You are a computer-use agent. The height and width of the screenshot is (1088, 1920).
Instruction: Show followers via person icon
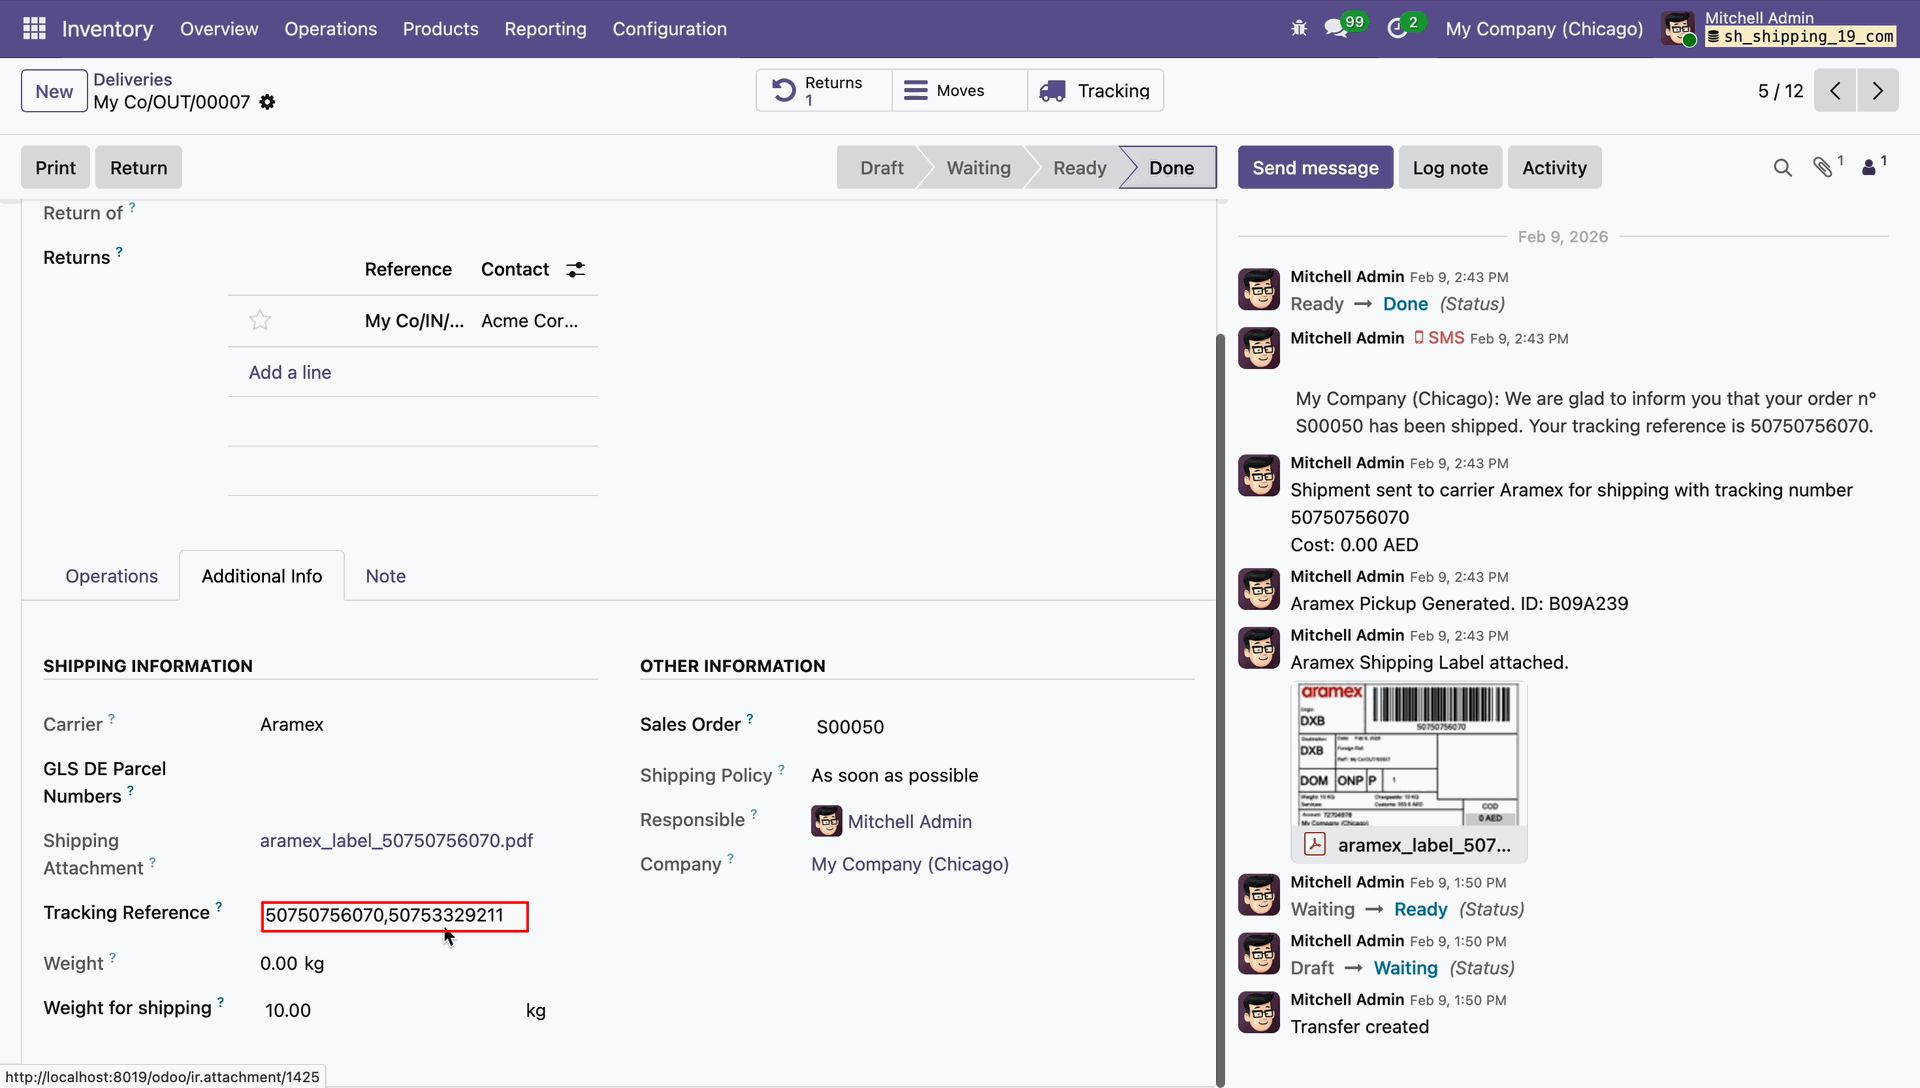pyautogui.click(x=1868, y=168)
